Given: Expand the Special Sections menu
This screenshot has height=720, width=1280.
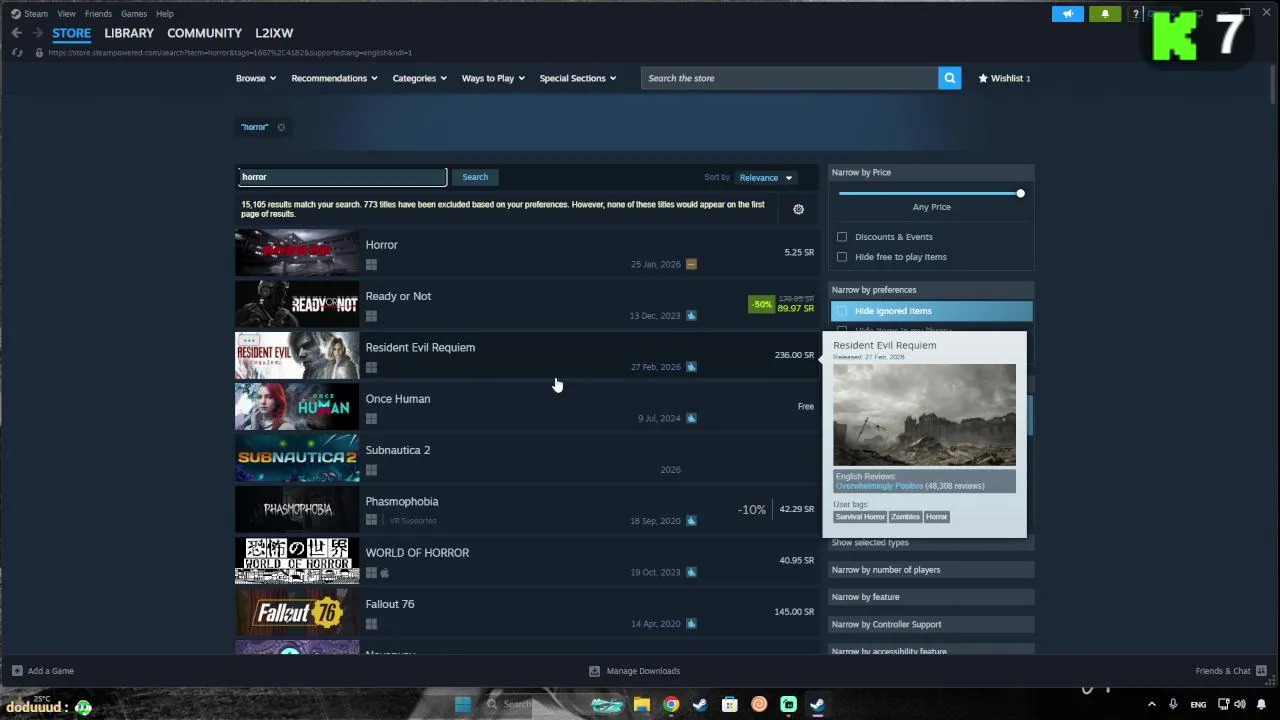Looking at the screenshot, I should [578, 78].
